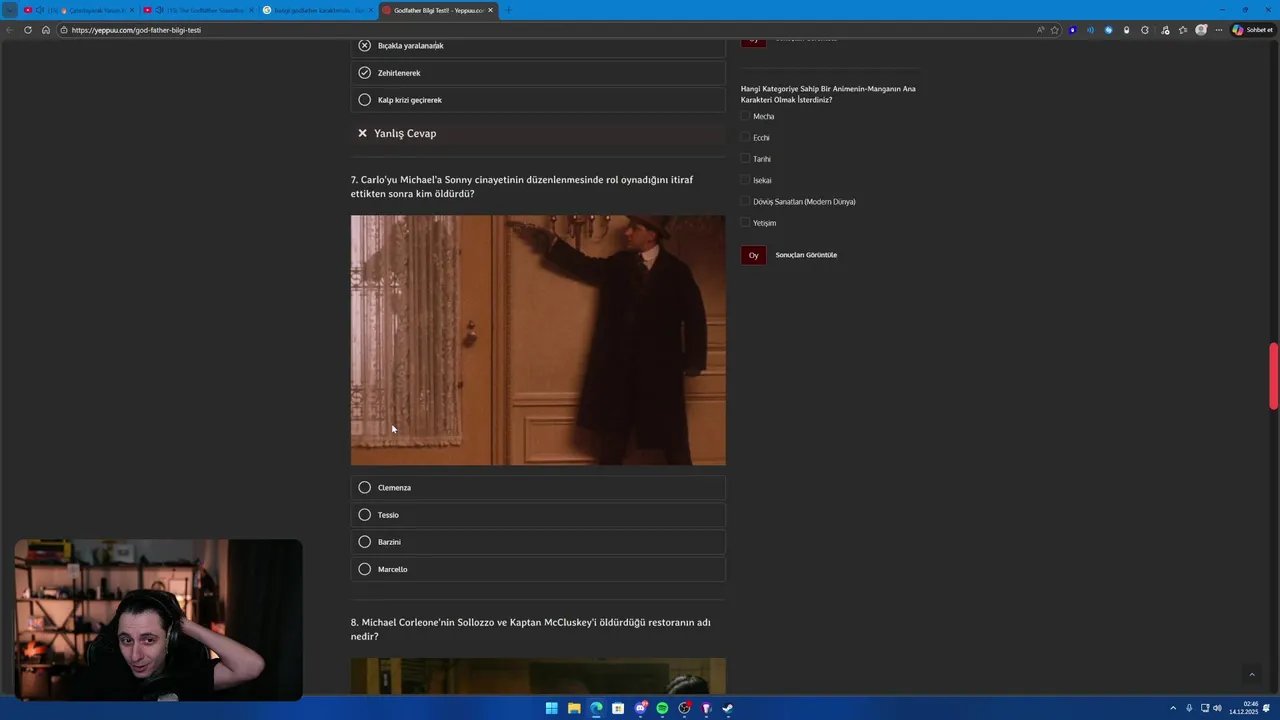Select answer Marcello
This screenshot has width=1280, height=720.
coord(538,569)
